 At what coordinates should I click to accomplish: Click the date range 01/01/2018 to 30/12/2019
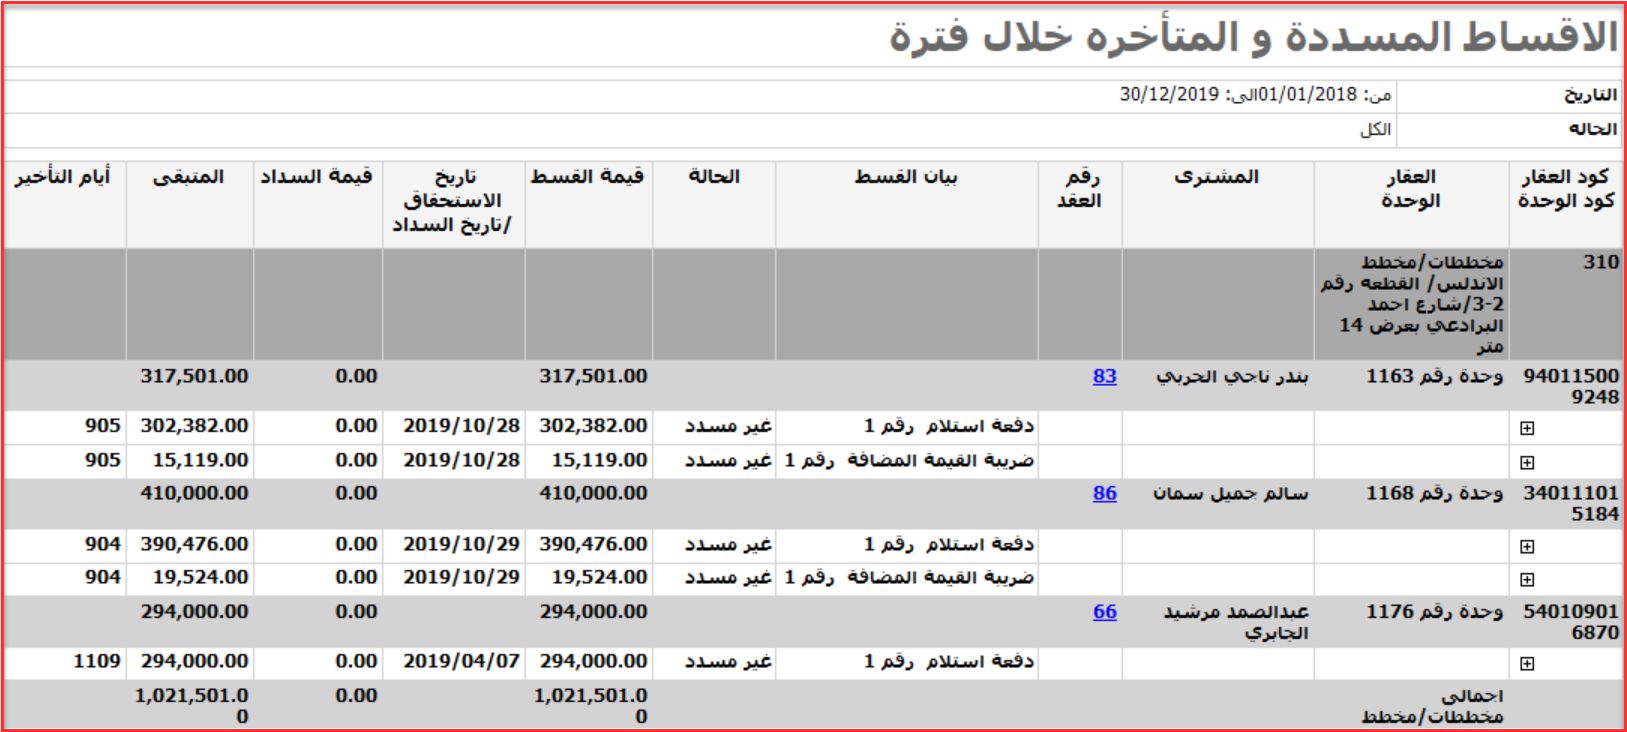1255,95
